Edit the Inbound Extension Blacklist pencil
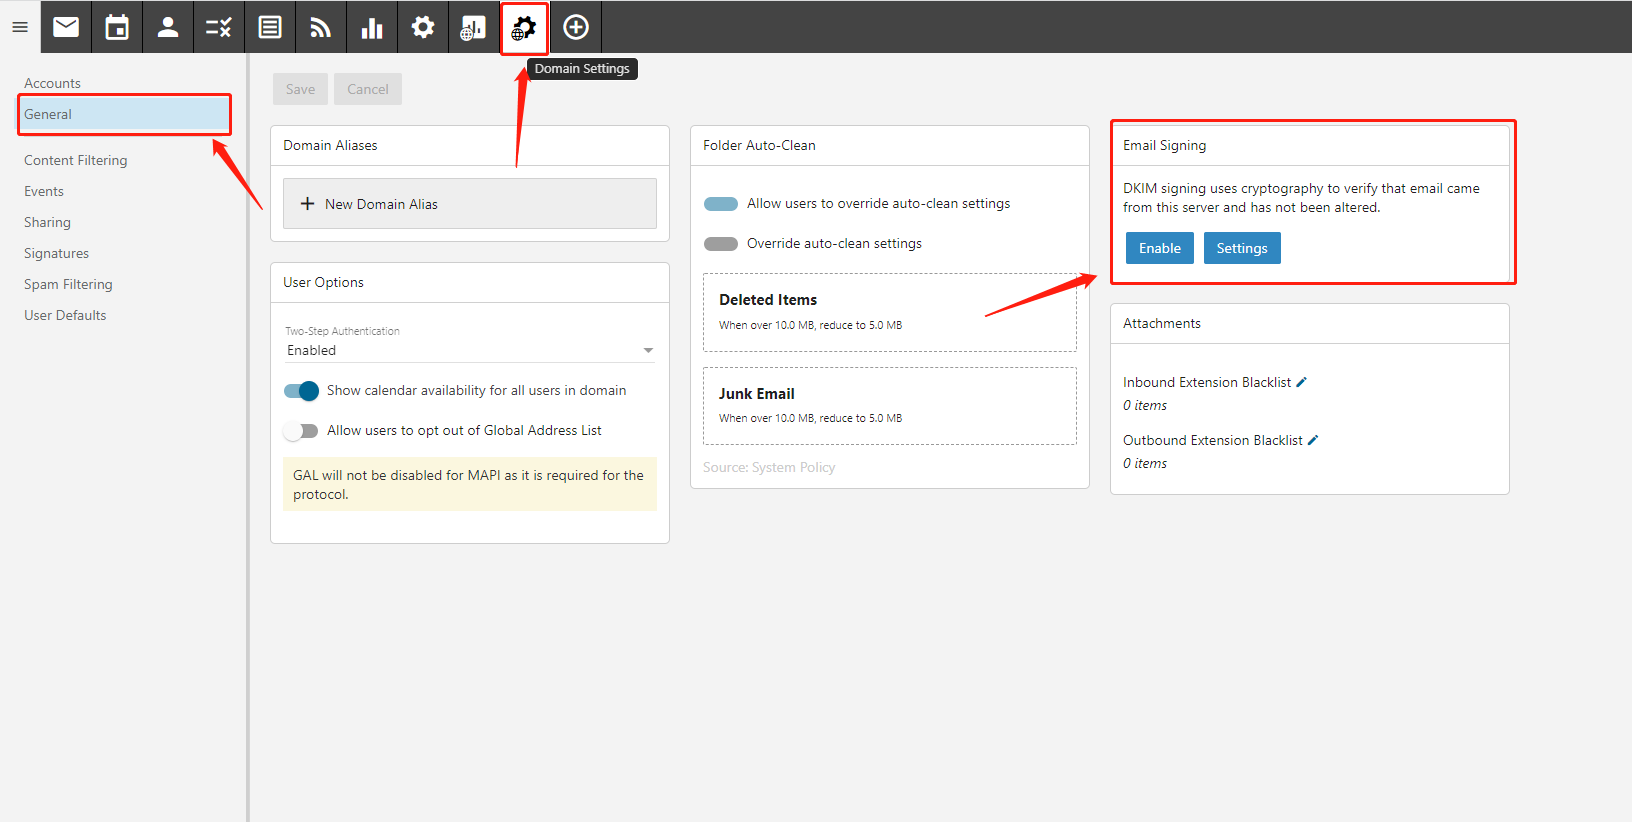The height and width of the screenshot is (822, 1632). point(1301,382)
